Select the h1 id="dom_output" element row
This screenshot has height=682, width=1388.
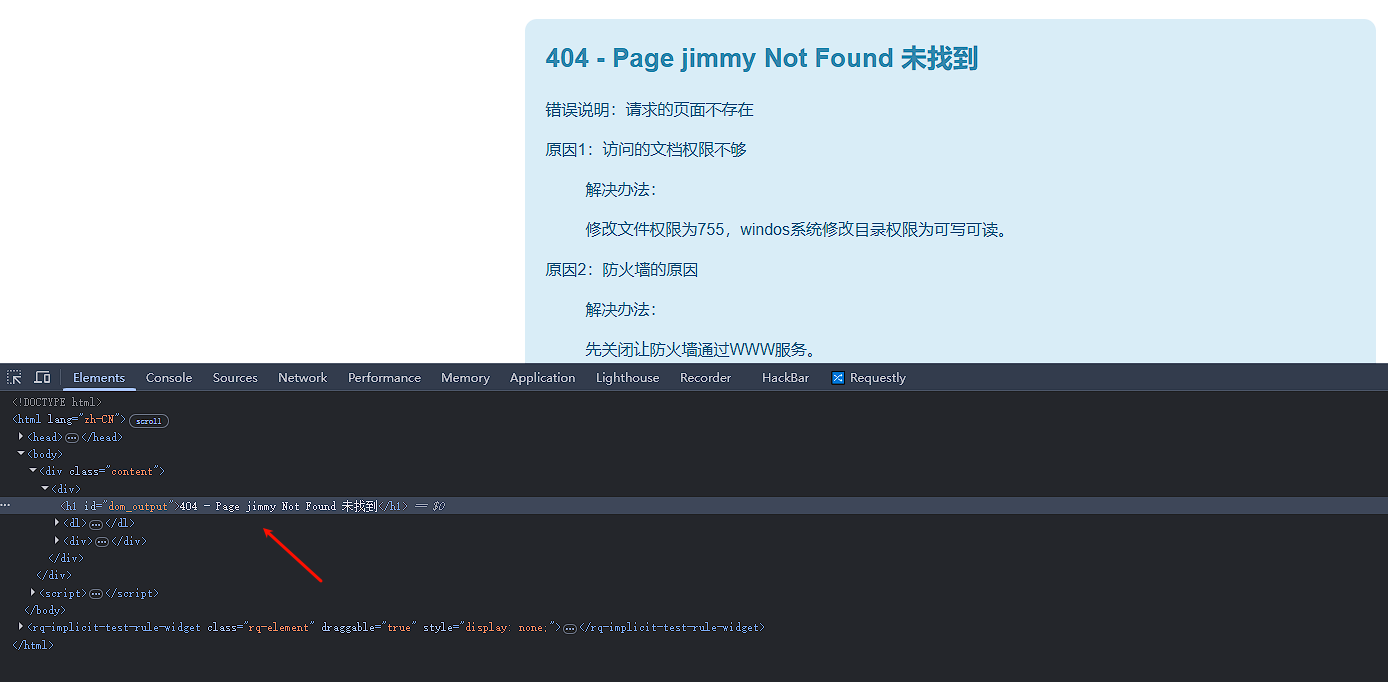[x=694, y=506]
